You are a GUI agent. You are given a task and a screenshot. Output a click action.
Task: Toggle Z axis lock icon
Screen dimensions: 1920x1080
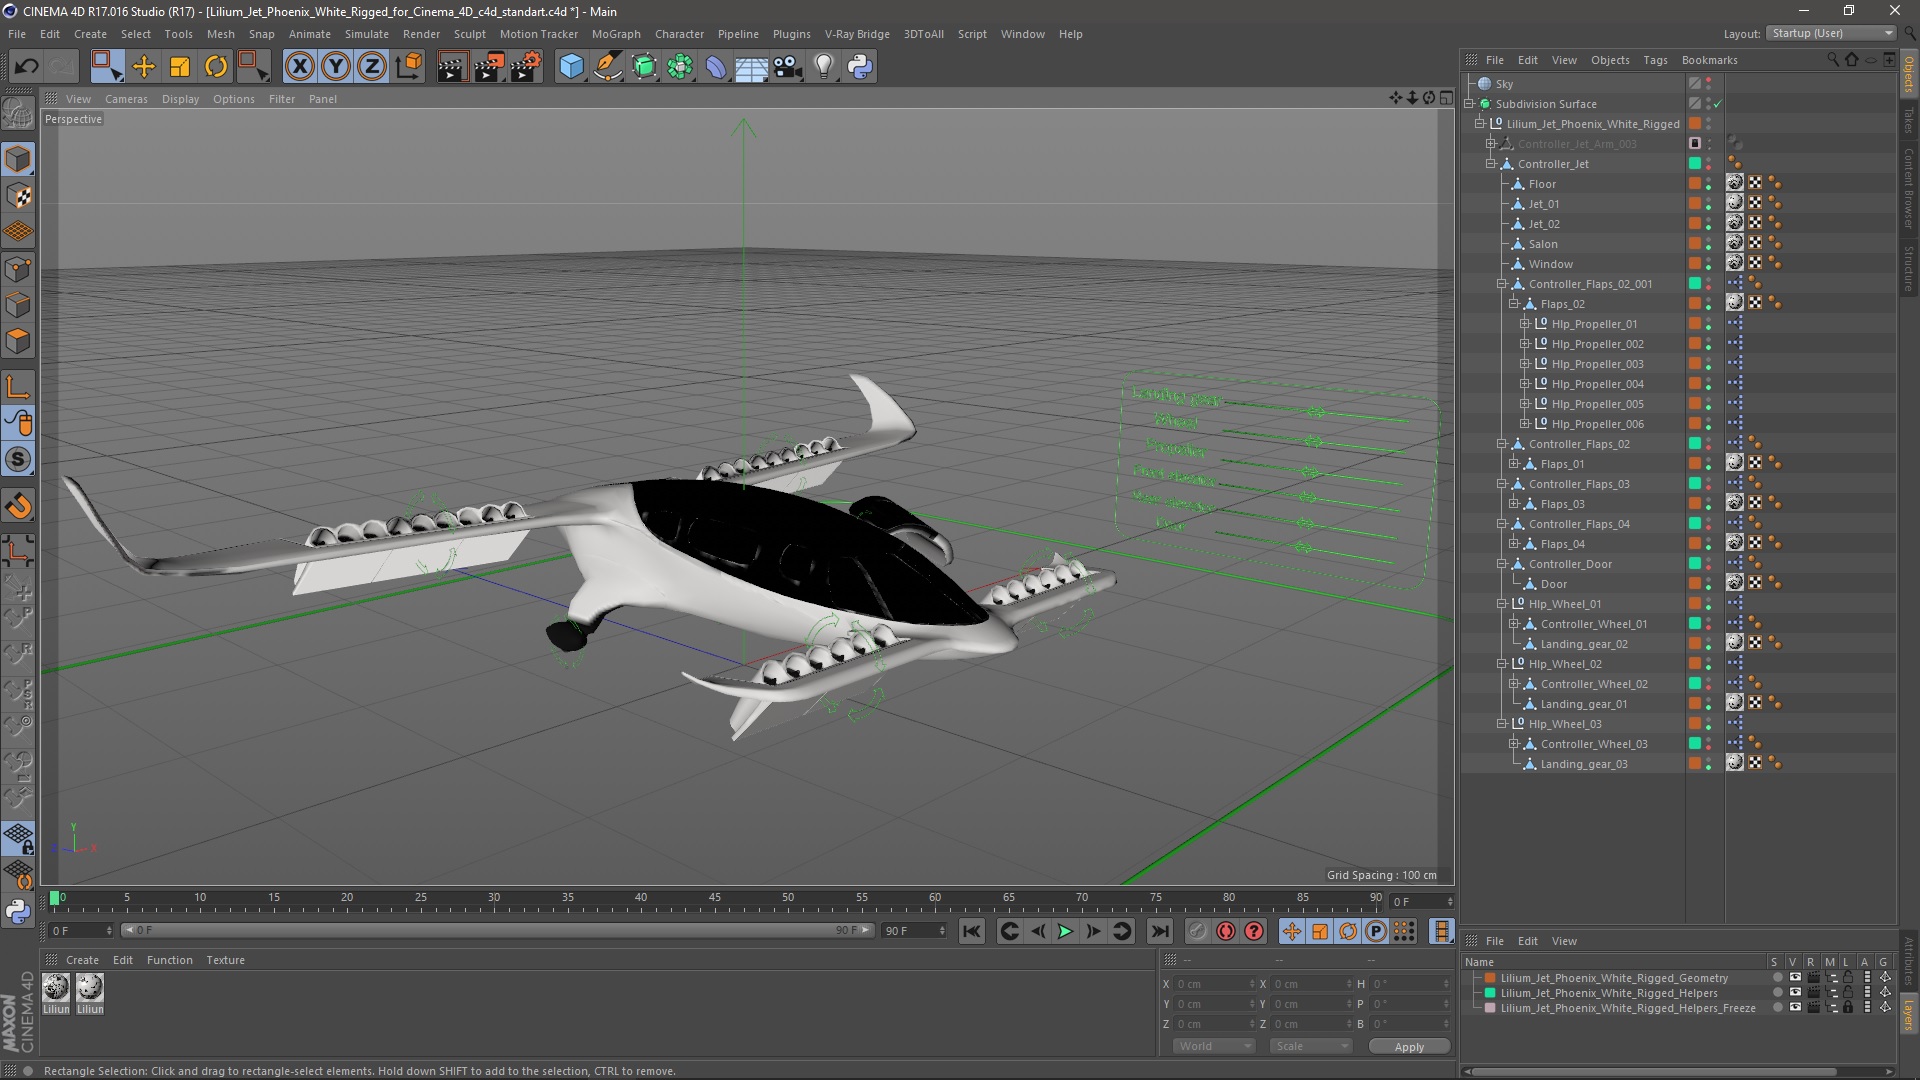pyautogui.click(x=372, y=67)
